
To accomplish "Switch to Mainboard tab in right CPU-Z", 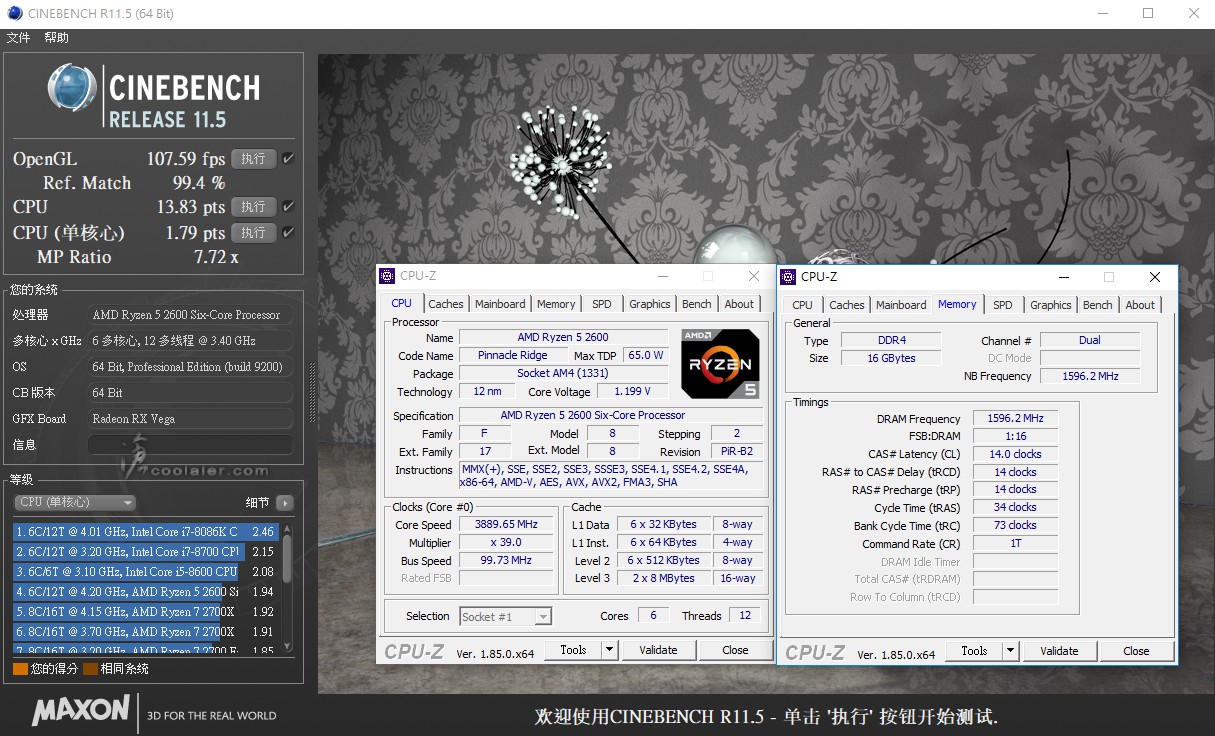I will (901, 305).
